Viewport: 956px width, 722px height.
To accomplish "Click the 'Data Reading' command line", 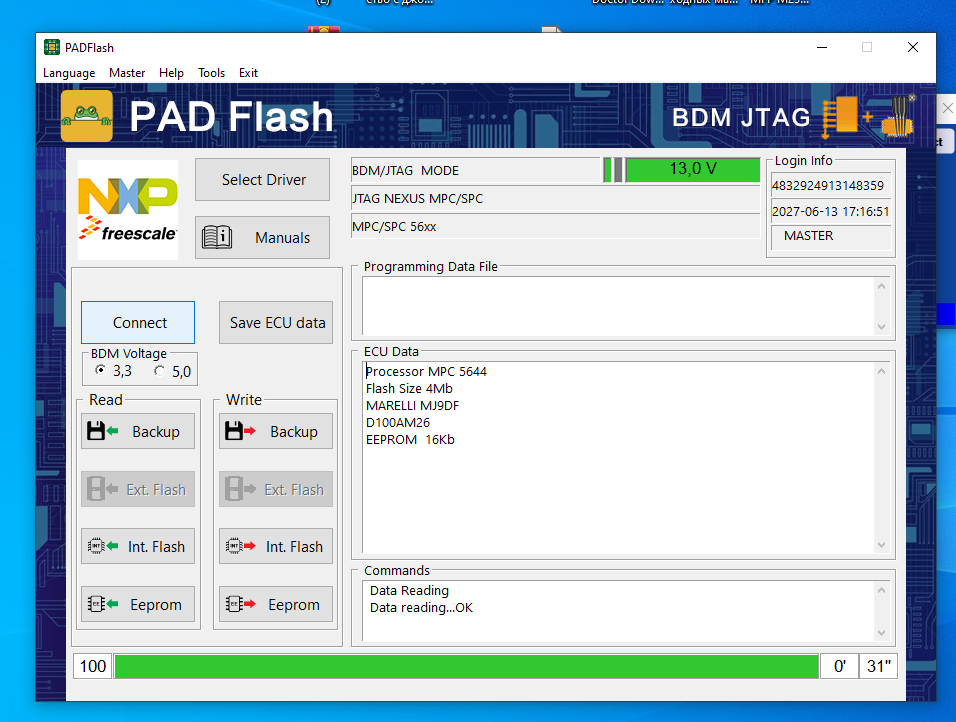I will 409,590.
